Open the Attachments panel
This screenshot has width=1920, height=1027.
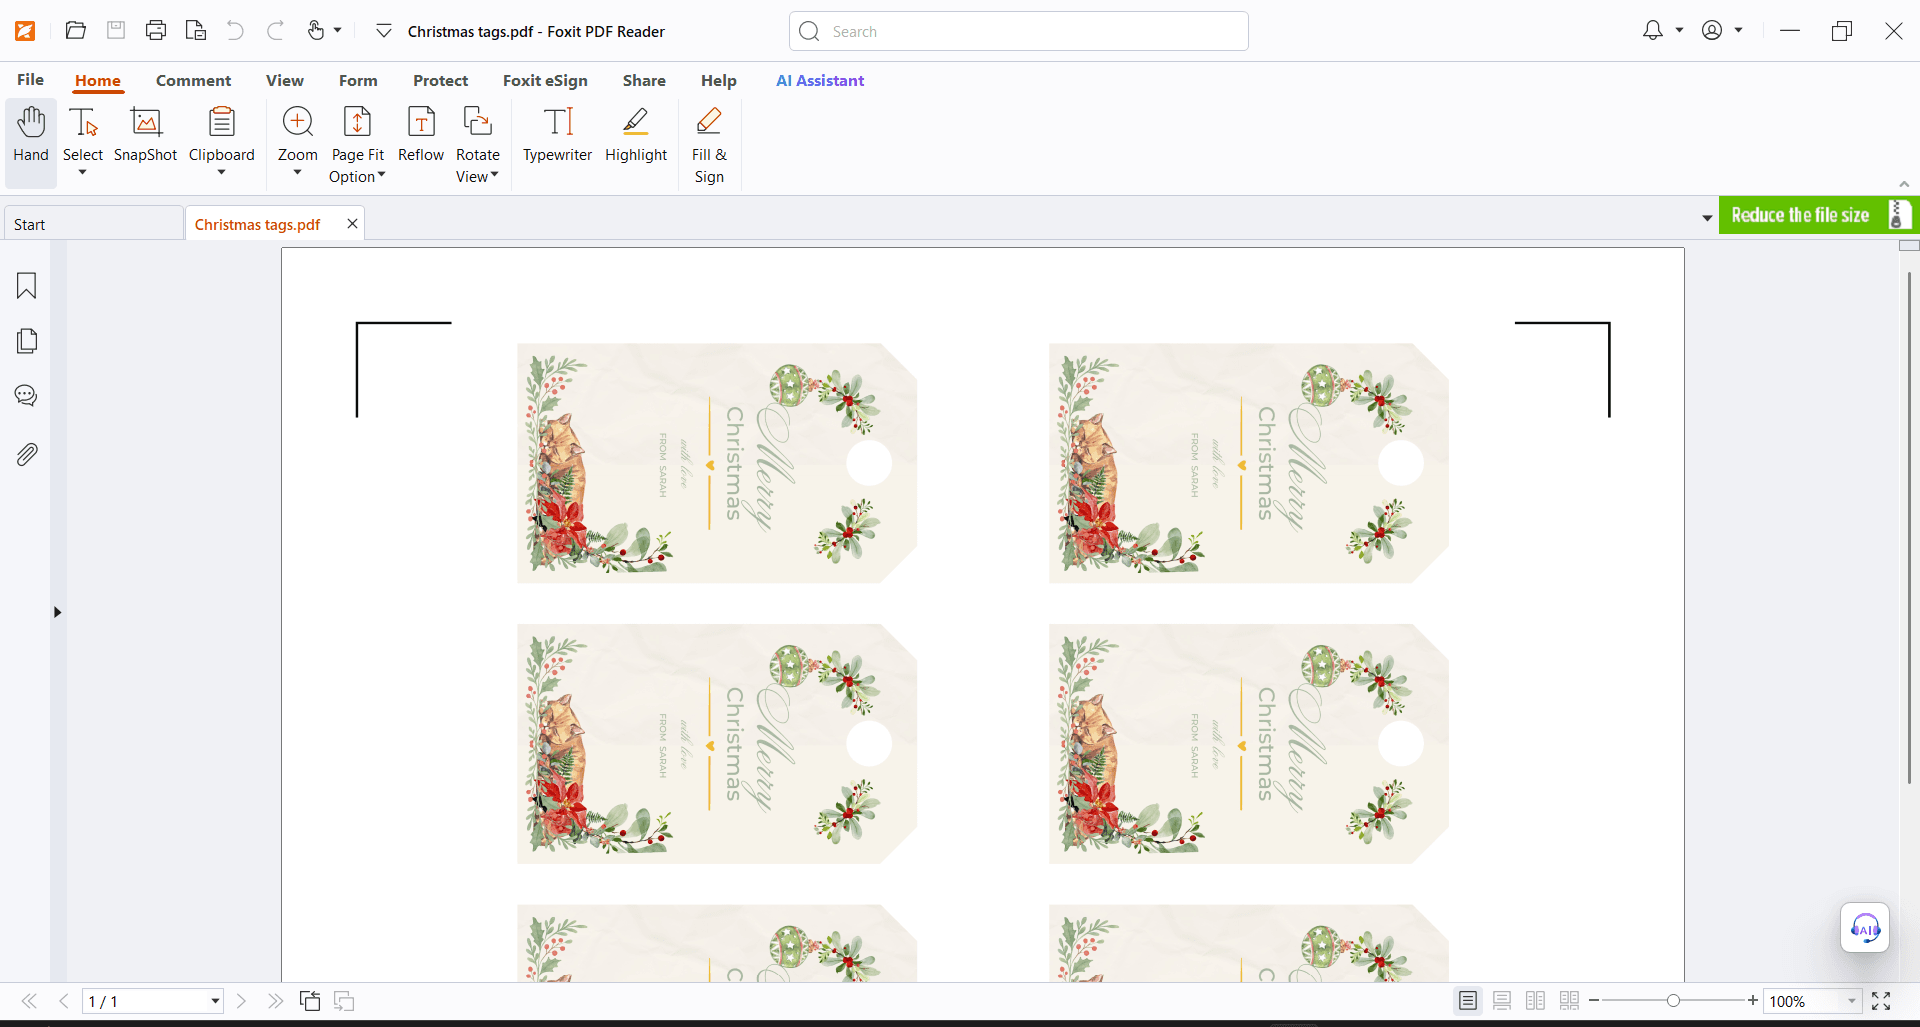click(27, 455)
